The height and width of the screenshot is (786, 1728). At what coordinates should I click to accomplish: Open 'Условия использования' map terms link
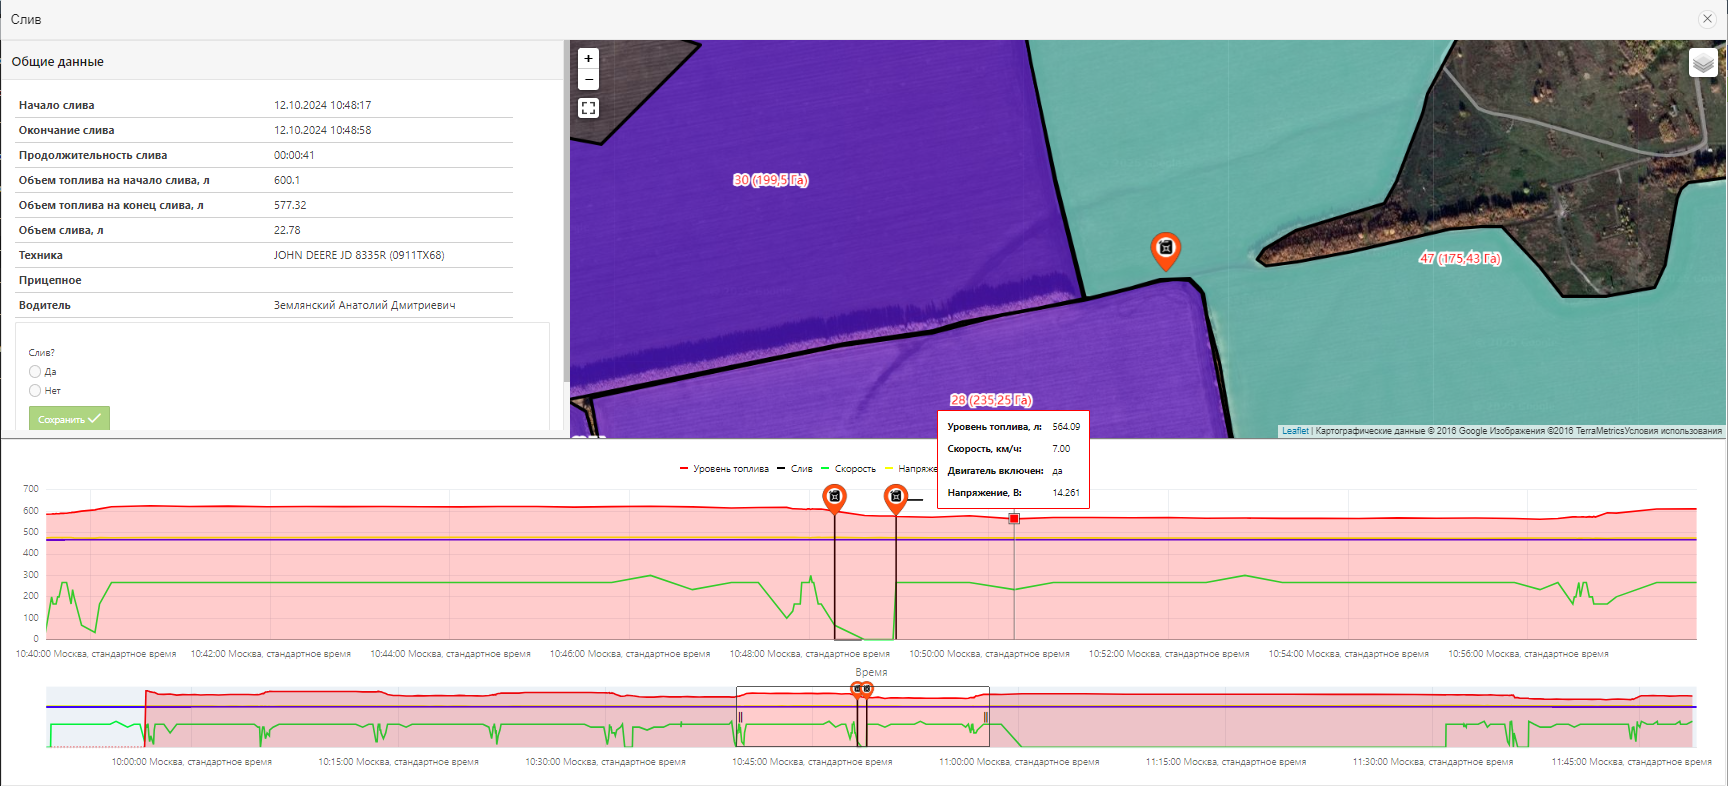click(1673, 431)
